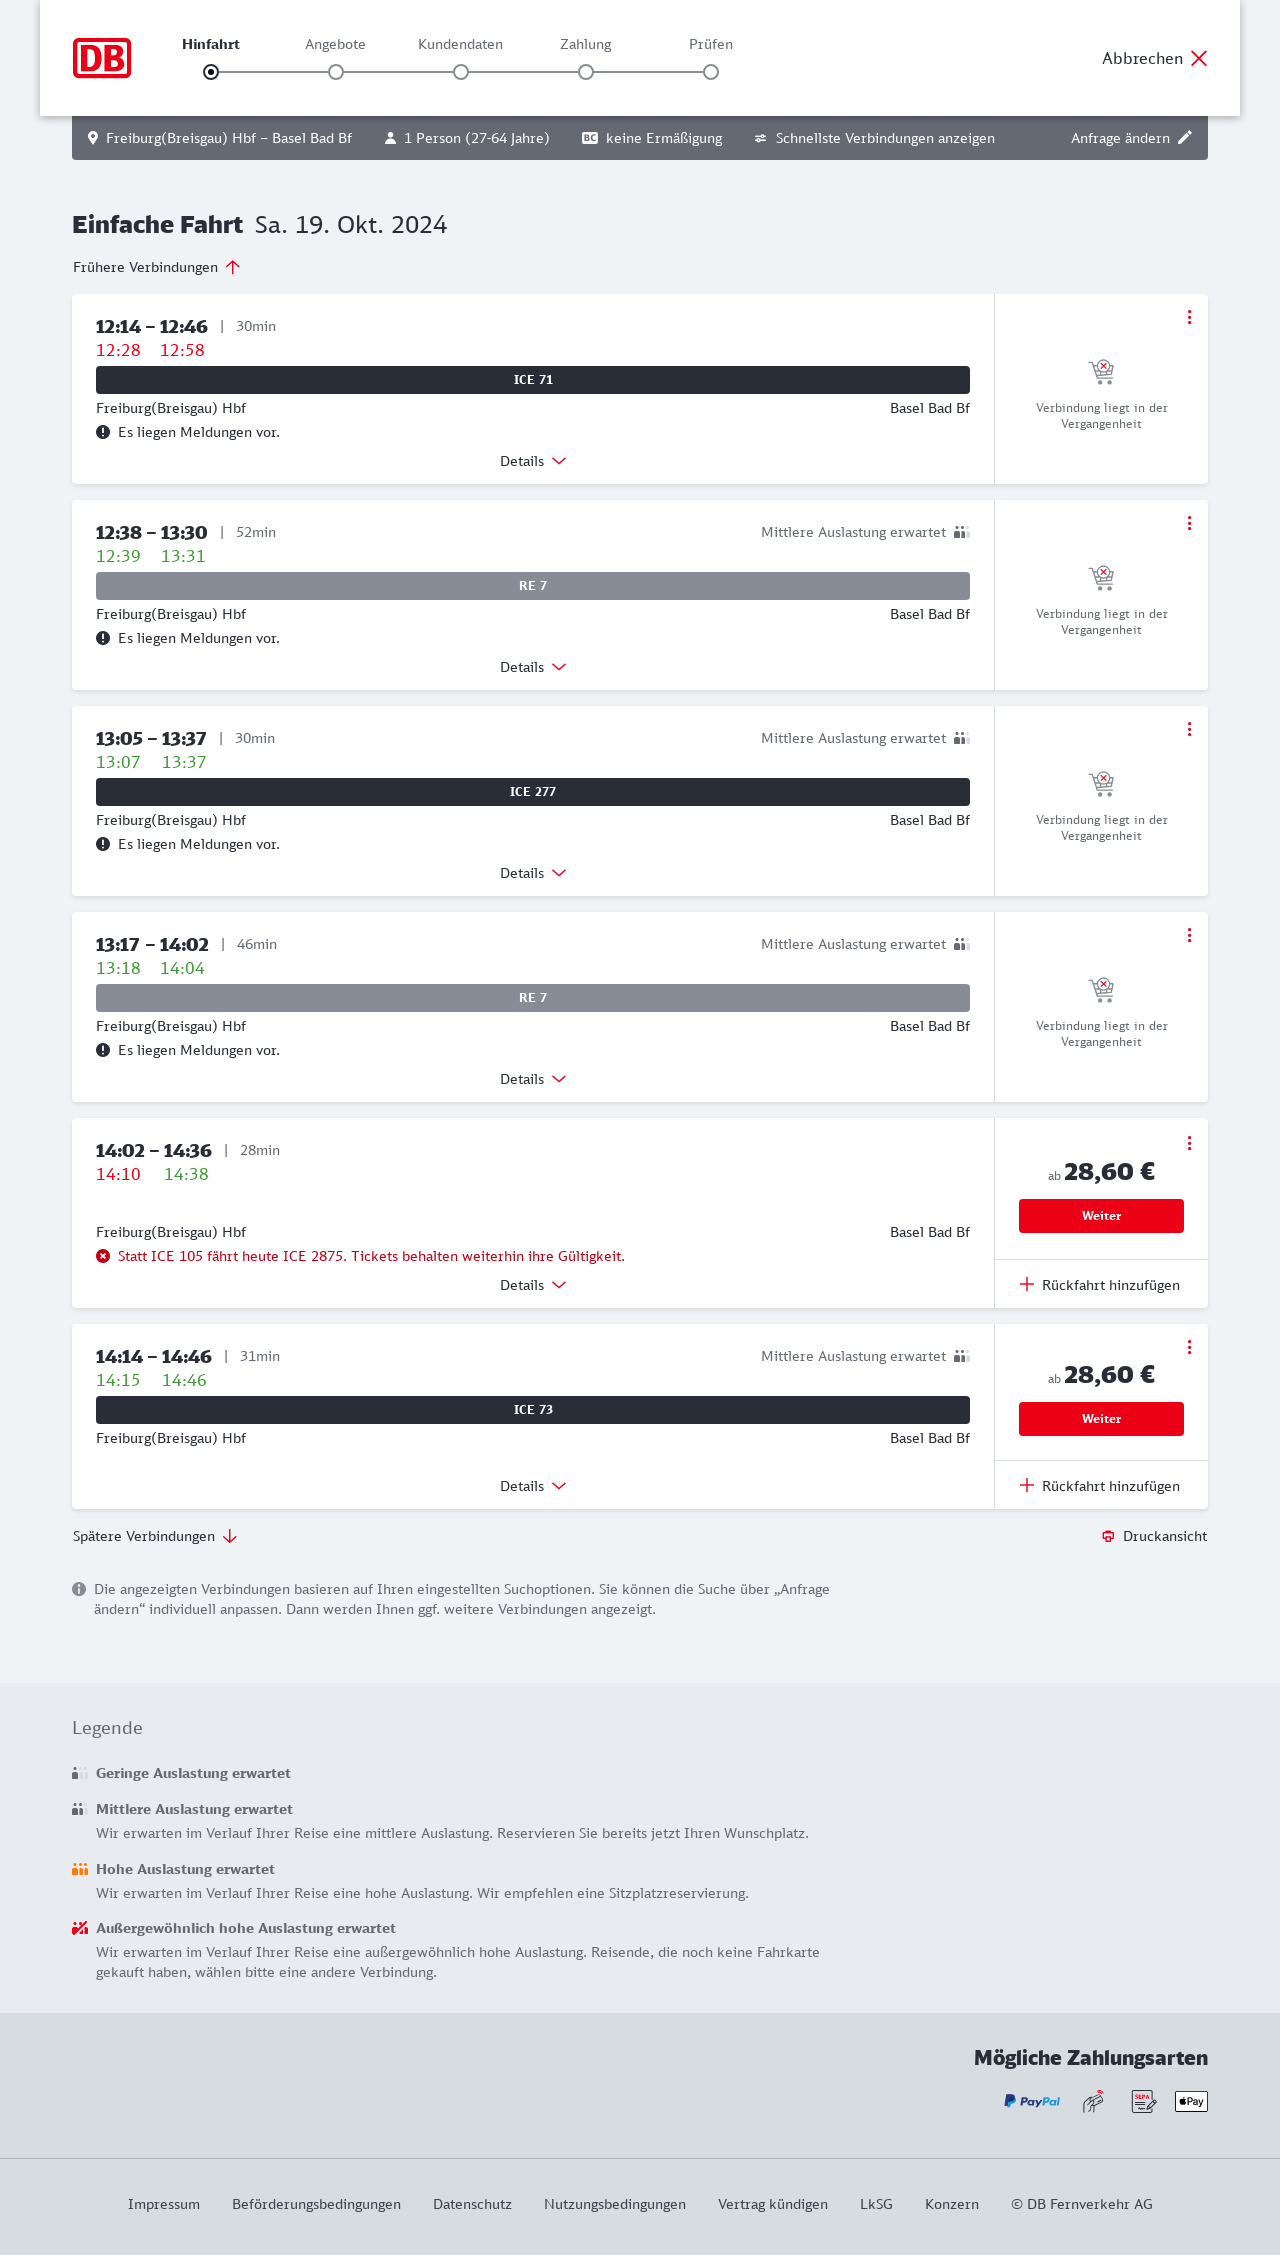Viewport: 1280px width, 2255px height.
Task: Click printer icon for Druckansicht
Action: click(1108, 1536)
